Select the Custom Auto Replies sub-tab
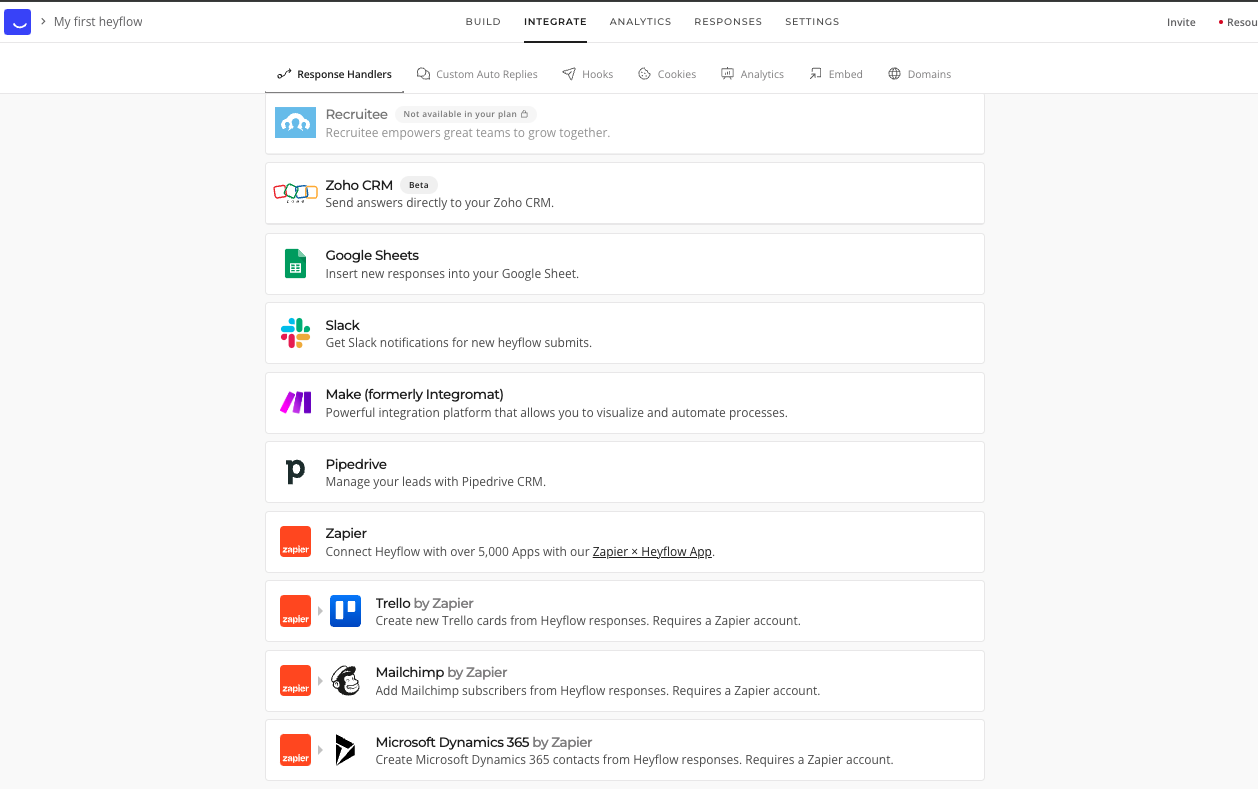This screenshot has height=789, width=1258. coord(477,74)
